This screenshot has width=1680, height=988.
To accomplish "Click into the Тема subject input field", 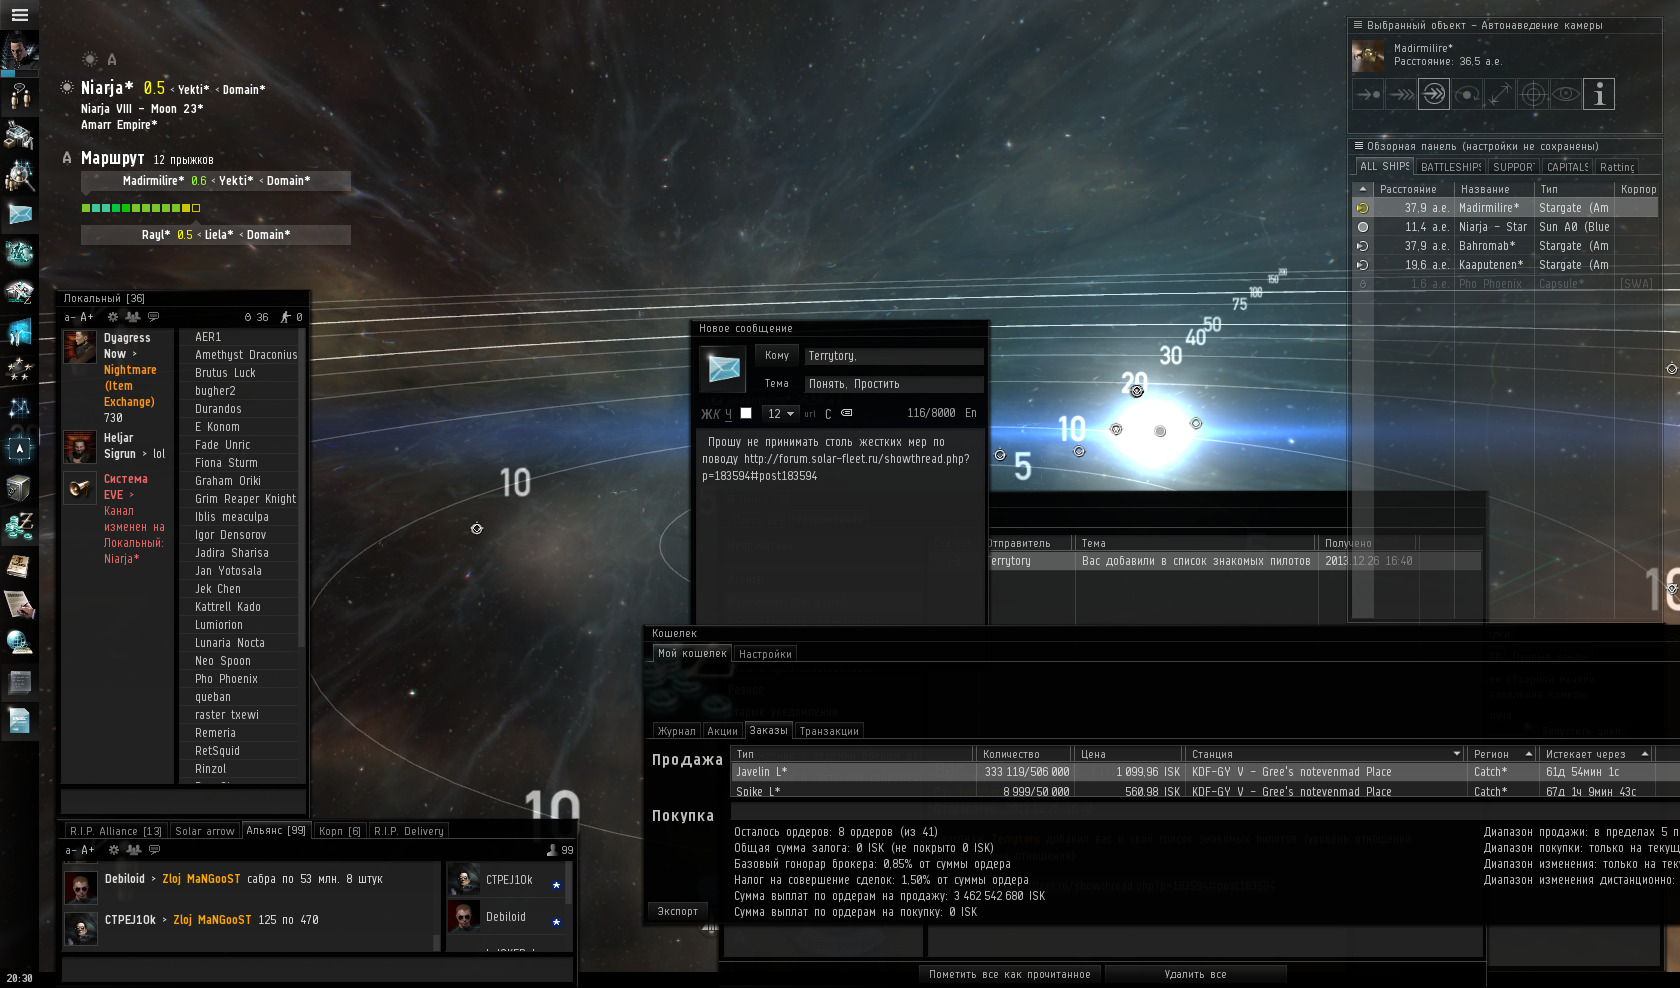I will [x=894, y=384].
